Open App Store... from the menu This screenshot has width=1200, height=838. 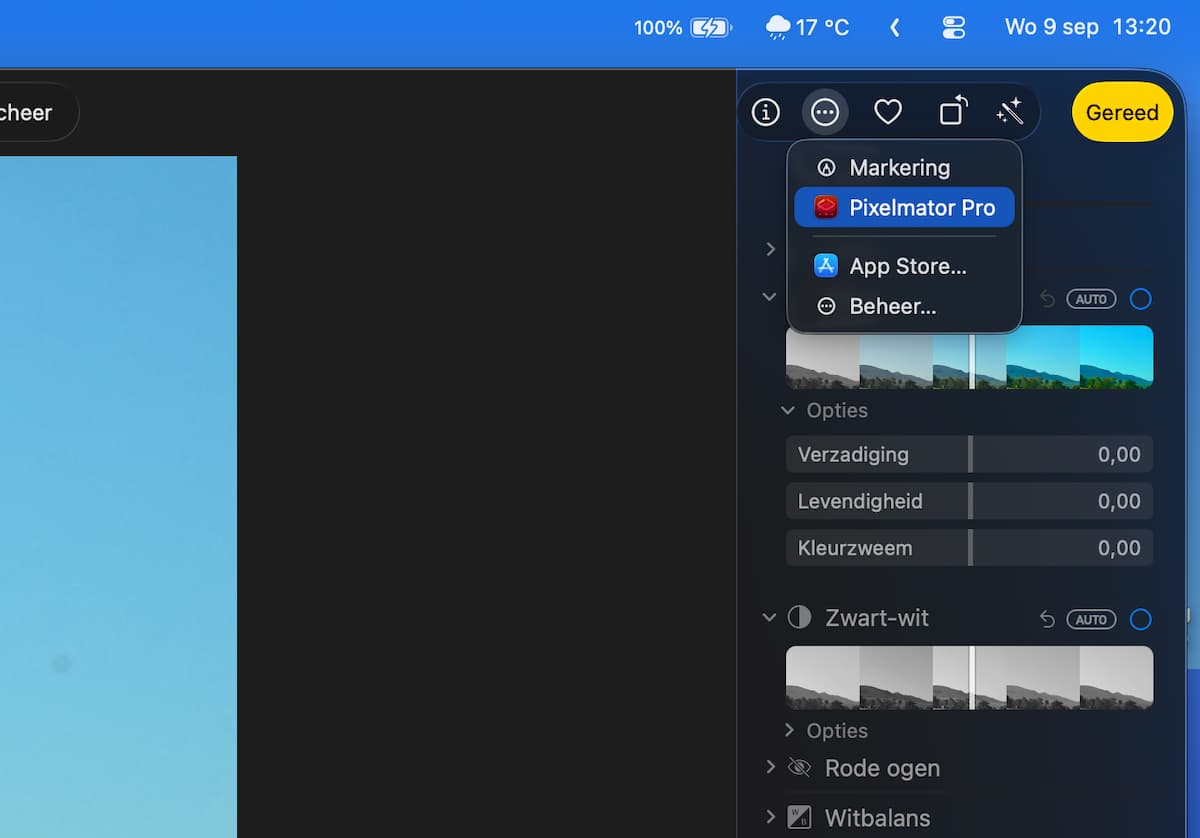[904, 266]
